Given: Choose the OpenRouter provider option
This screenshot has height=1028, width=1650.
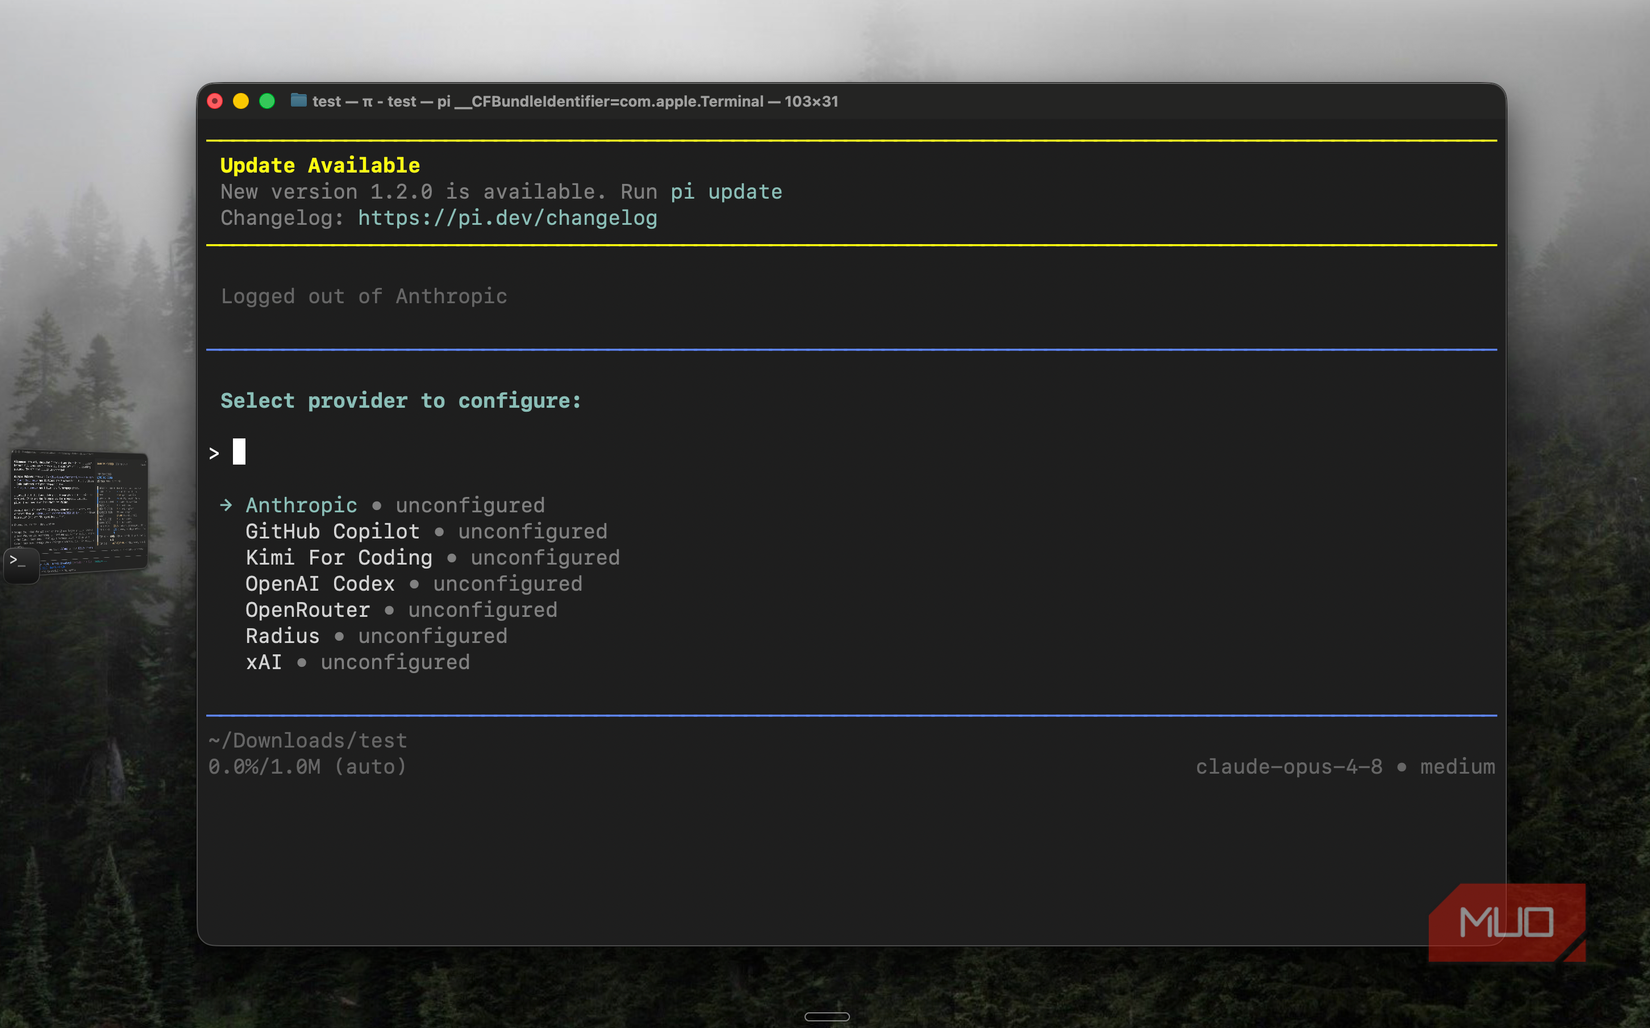Looking at the screenshot, I should pos(401,609).
